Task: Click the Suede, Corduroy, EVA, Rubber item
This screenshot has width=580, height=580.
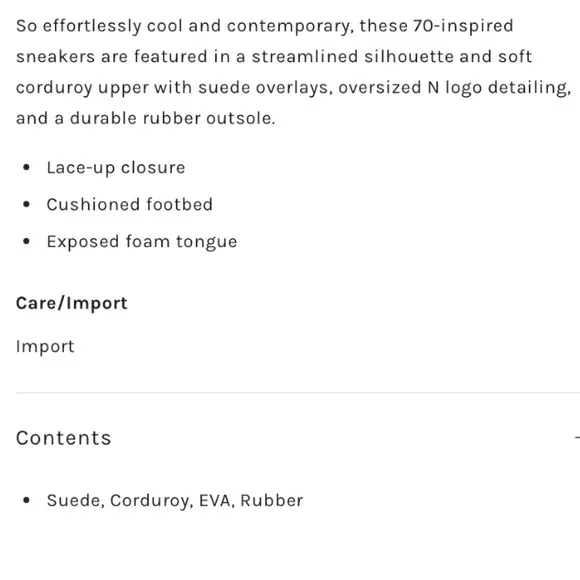Action: click(x=175, y=500)
